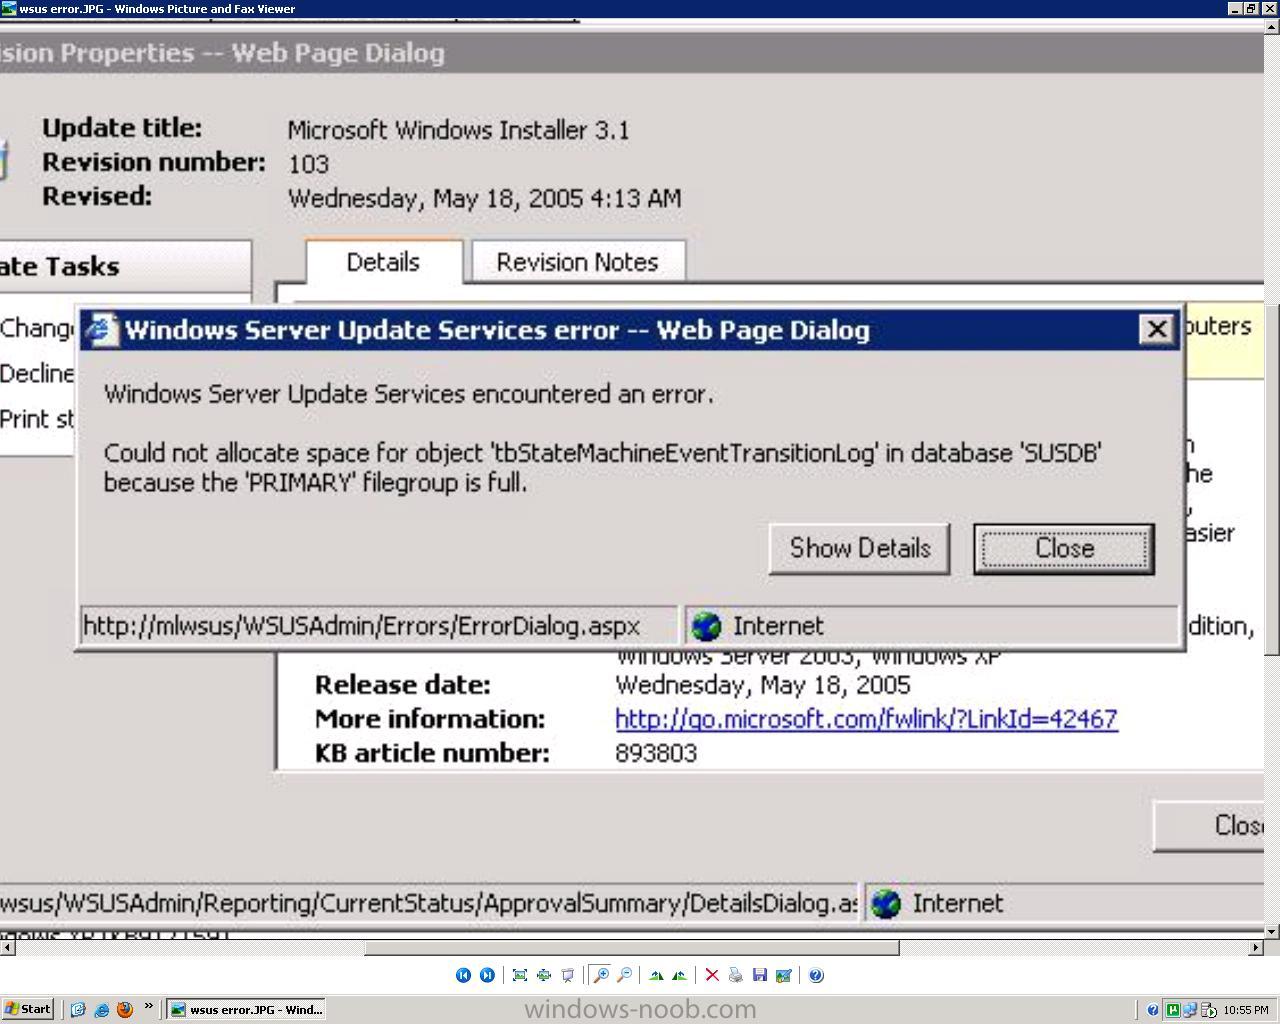Click Close in the WSUS error dialog

pyautogui.click(x=1064, y=548)
